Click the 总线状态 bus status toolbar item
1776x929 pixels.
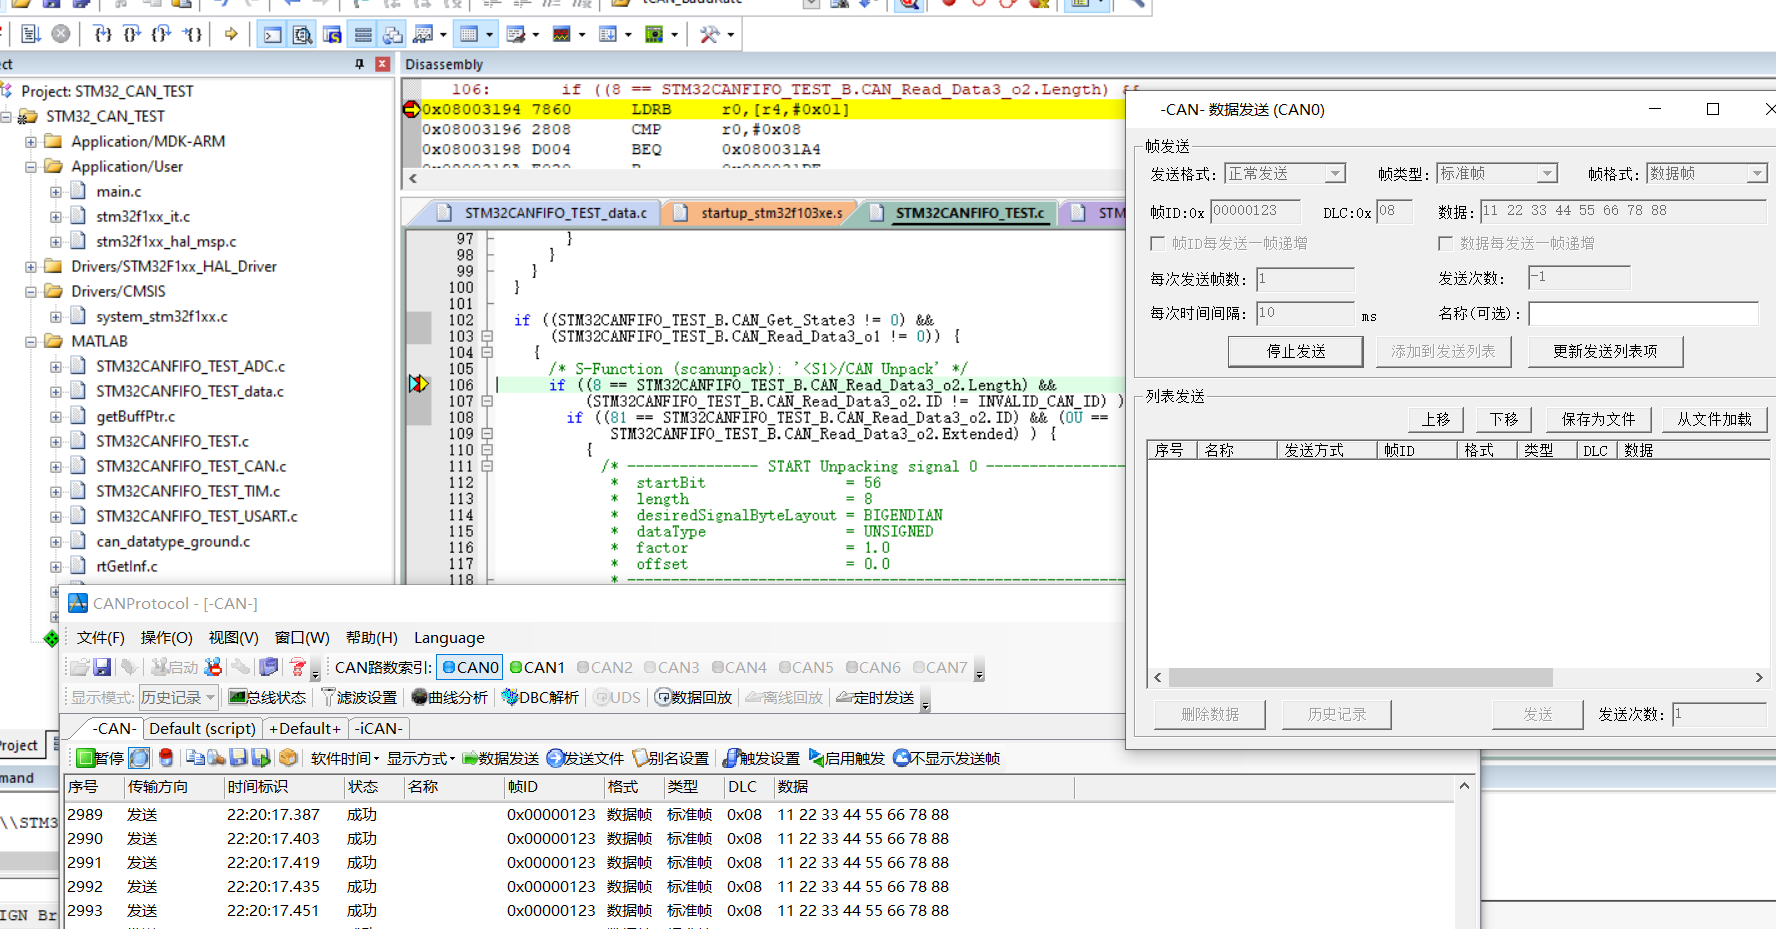pyautogui.click(x=267, y=697)
